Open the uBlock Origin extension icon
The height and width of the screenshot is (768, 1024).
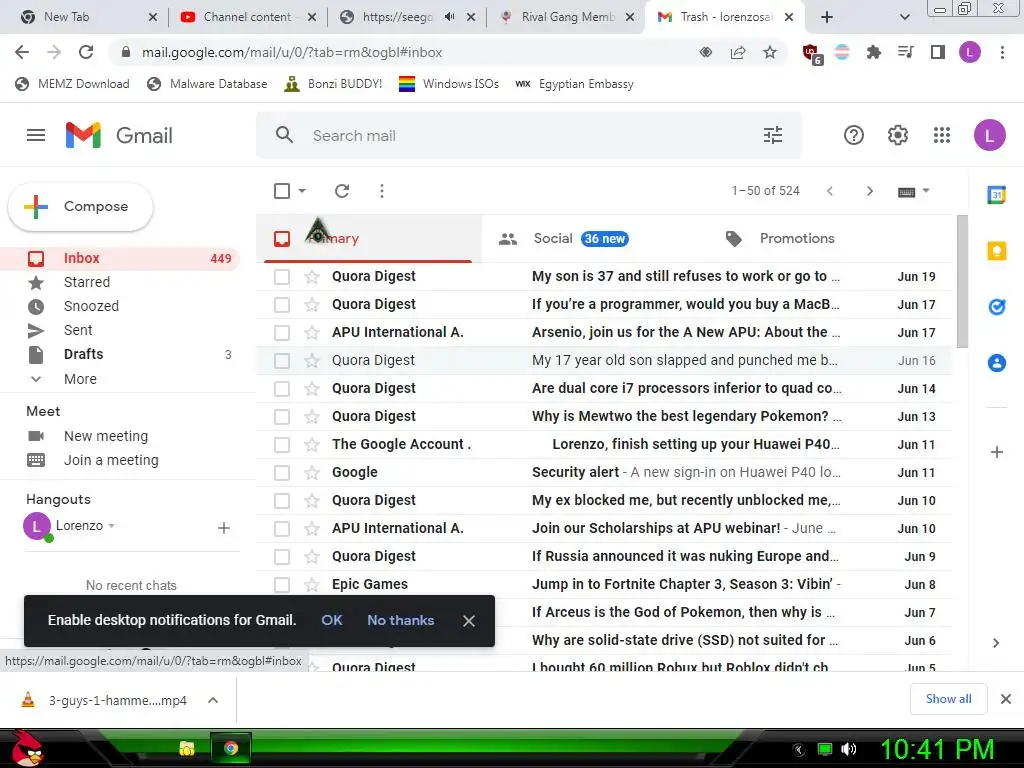tap(811, 54)
